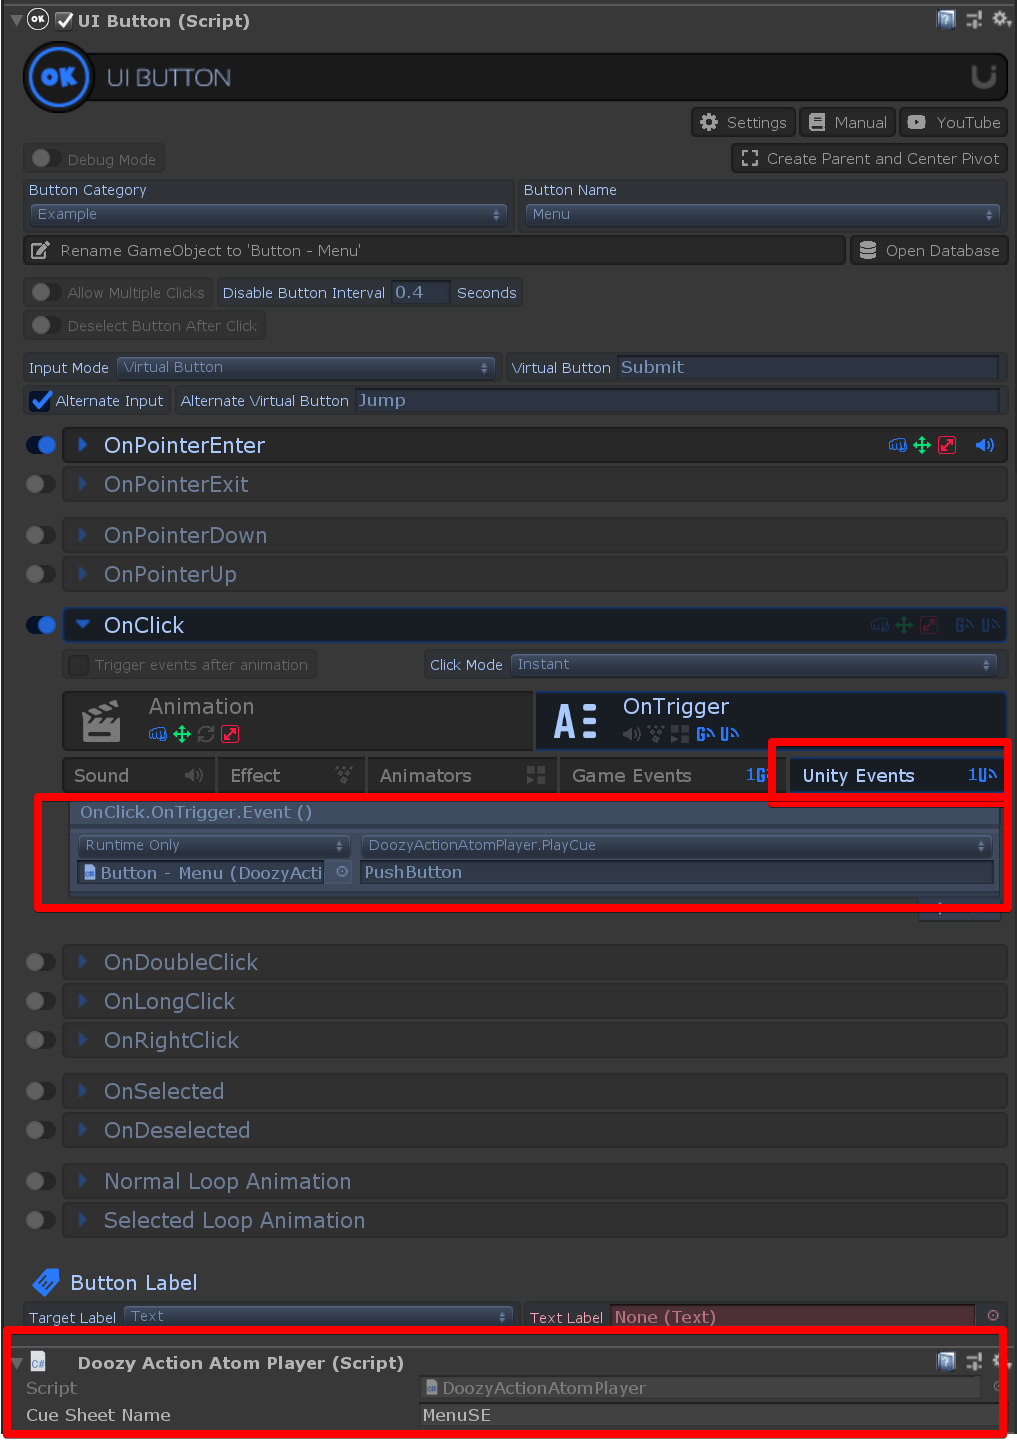Open the Runtime Only event dropdown
Screen dimensions: 1017x1442
coord(214,846)
